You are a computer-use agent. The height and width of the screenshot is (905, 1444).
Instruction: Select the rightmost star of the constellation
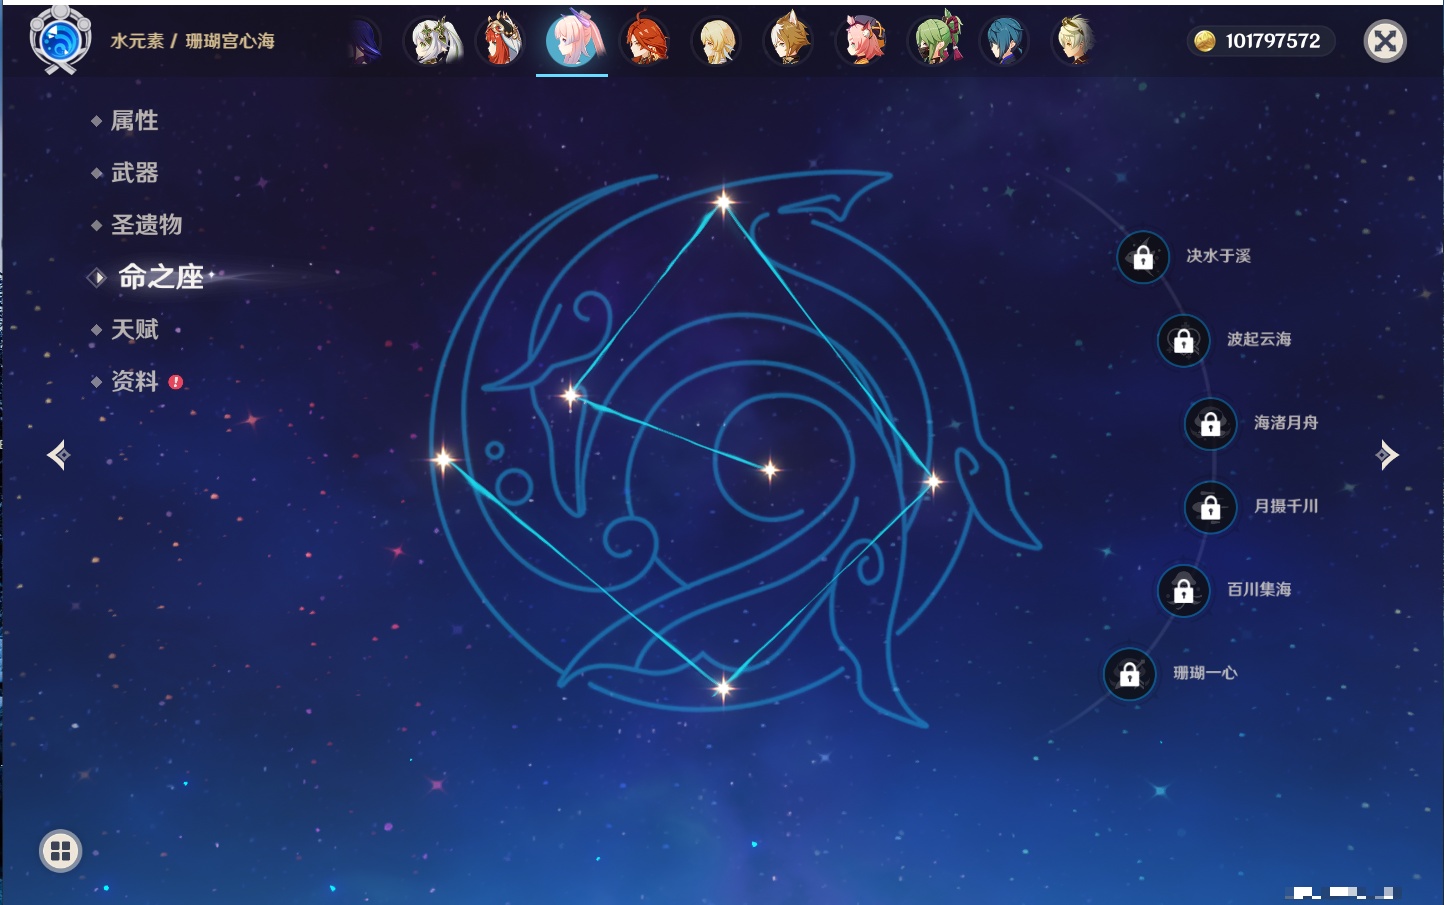[933, 482]
